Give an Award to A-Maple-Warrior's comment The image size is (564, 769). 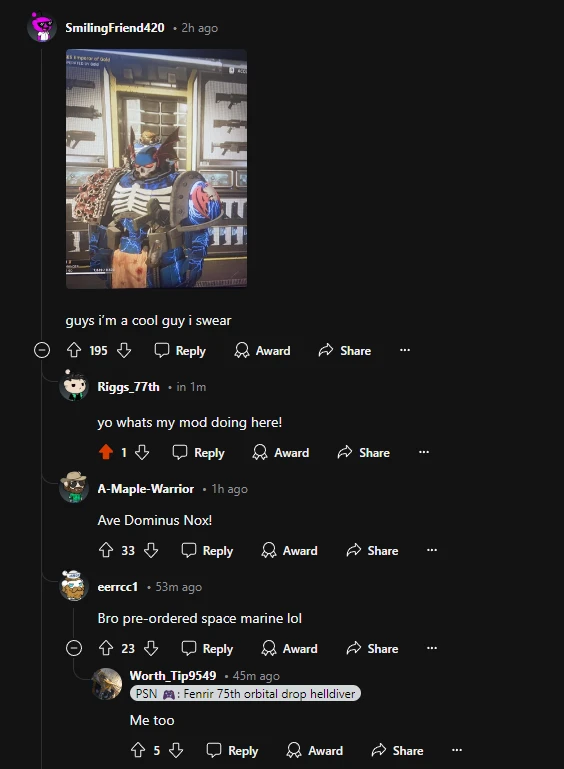pos(289,550)
